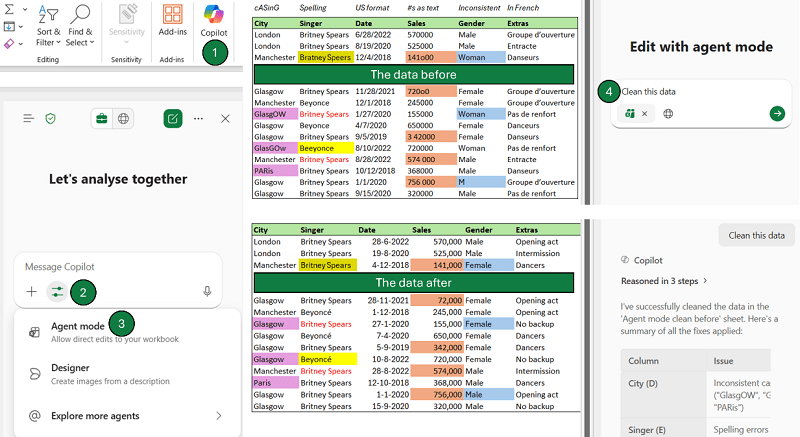The image size is (800, 437).
Task: Expand the AutoSum dropdown arrow
Action: click(24, 7)
